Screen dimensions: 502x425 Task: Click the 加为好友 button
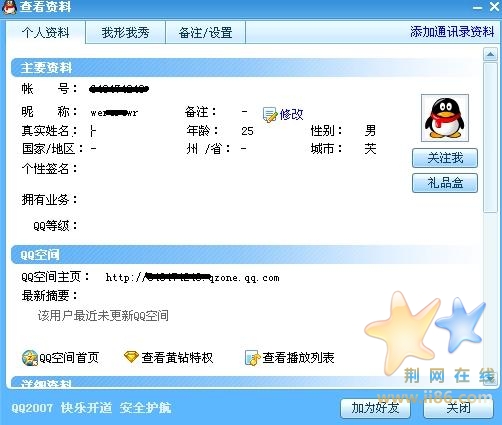click(x=375, y=408)
